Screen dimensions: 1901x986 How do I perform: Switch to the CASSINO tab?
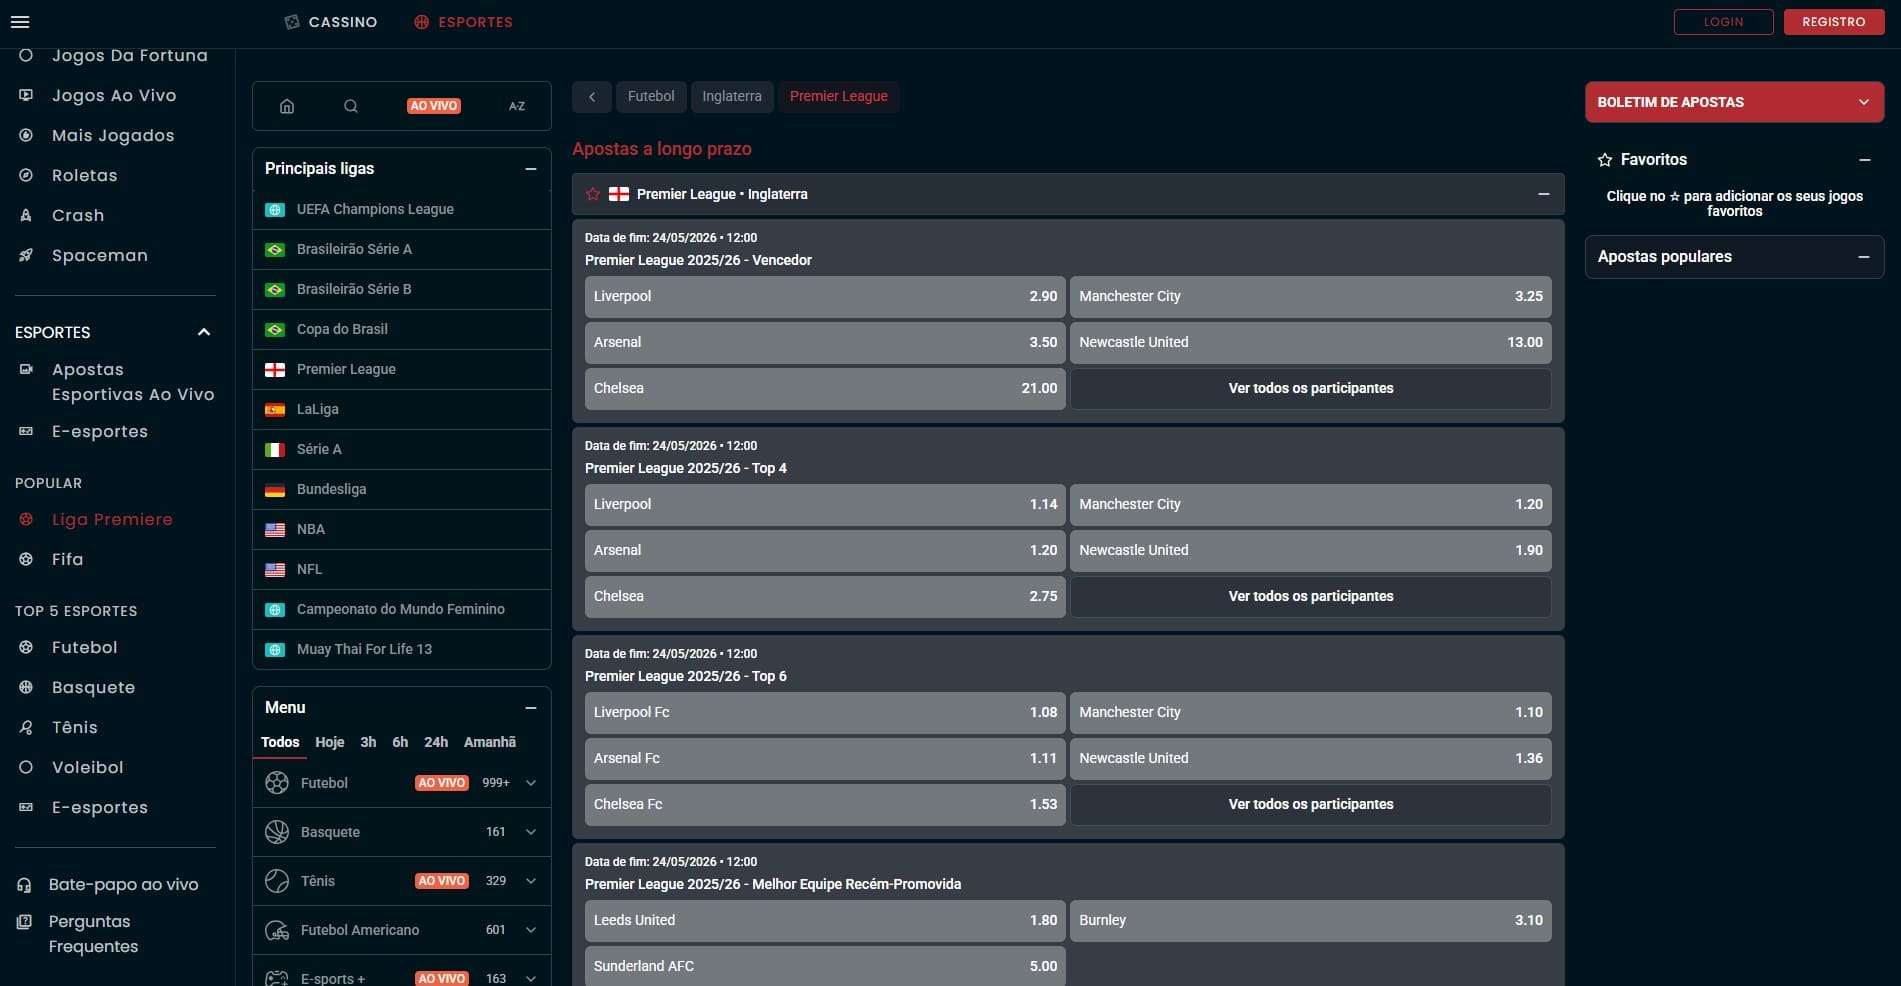coord(331,22)
